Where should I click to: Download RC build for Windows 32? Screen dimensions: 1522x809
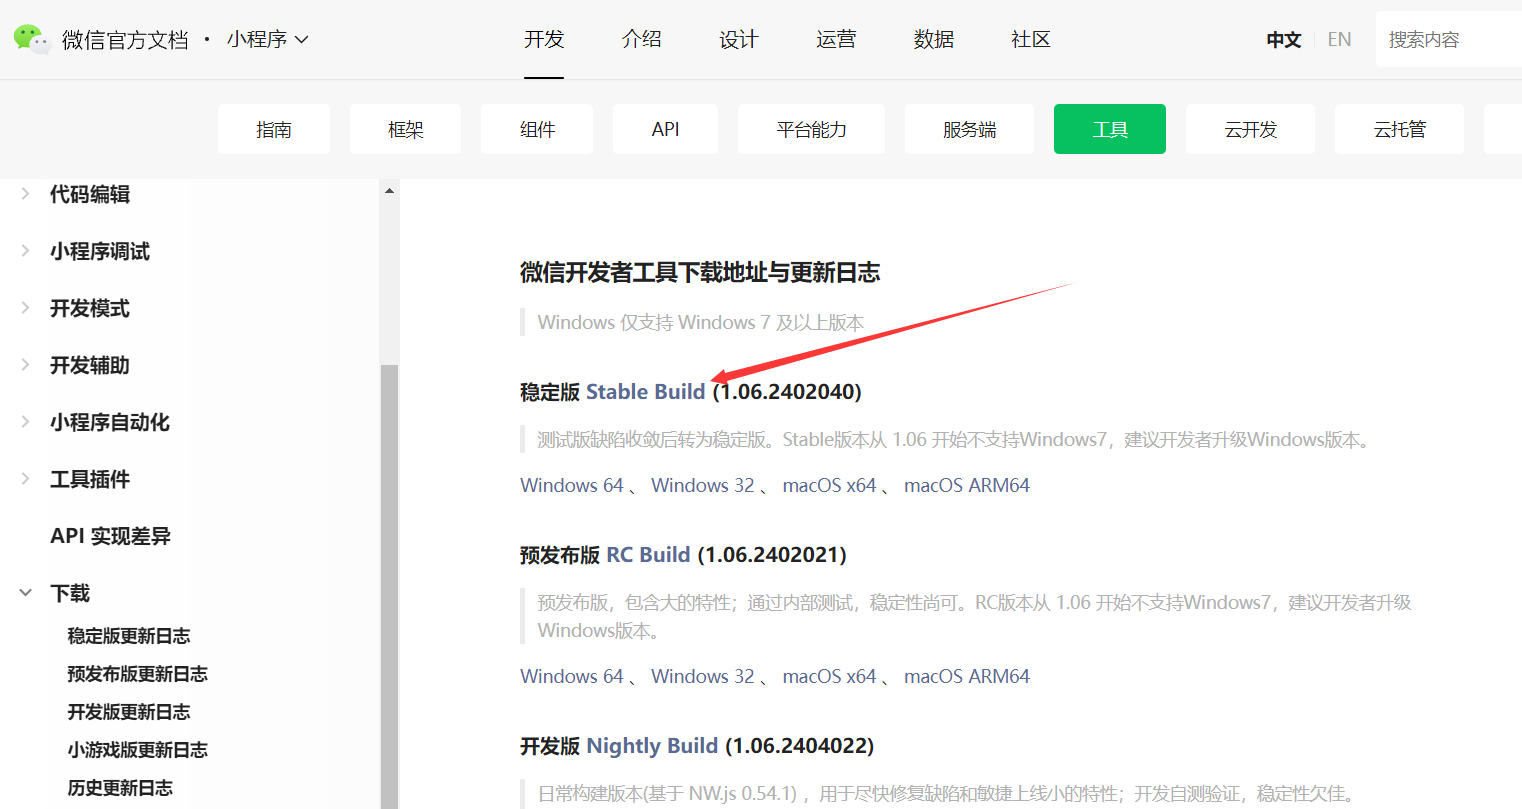702,676
